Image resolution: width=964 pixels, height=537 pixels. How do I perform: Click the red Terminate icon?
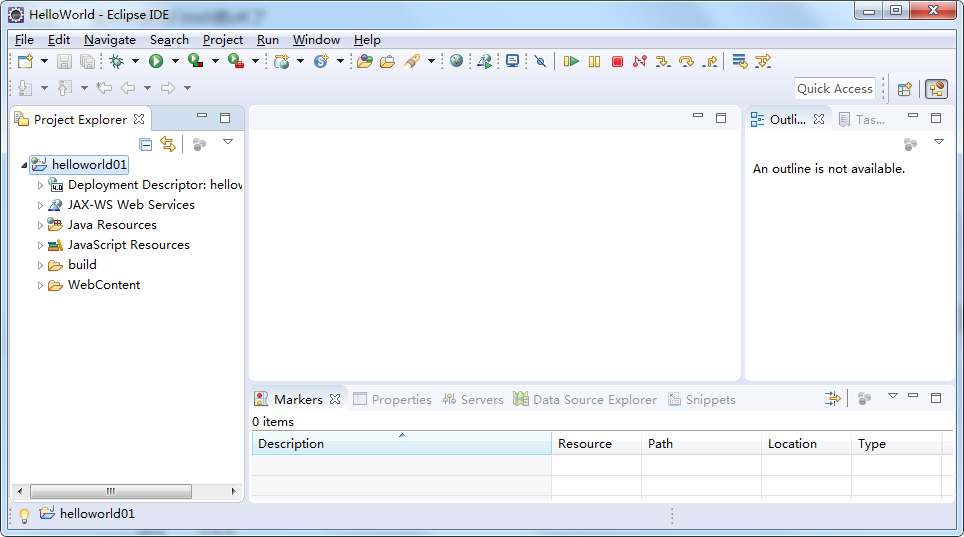point(617,61)
